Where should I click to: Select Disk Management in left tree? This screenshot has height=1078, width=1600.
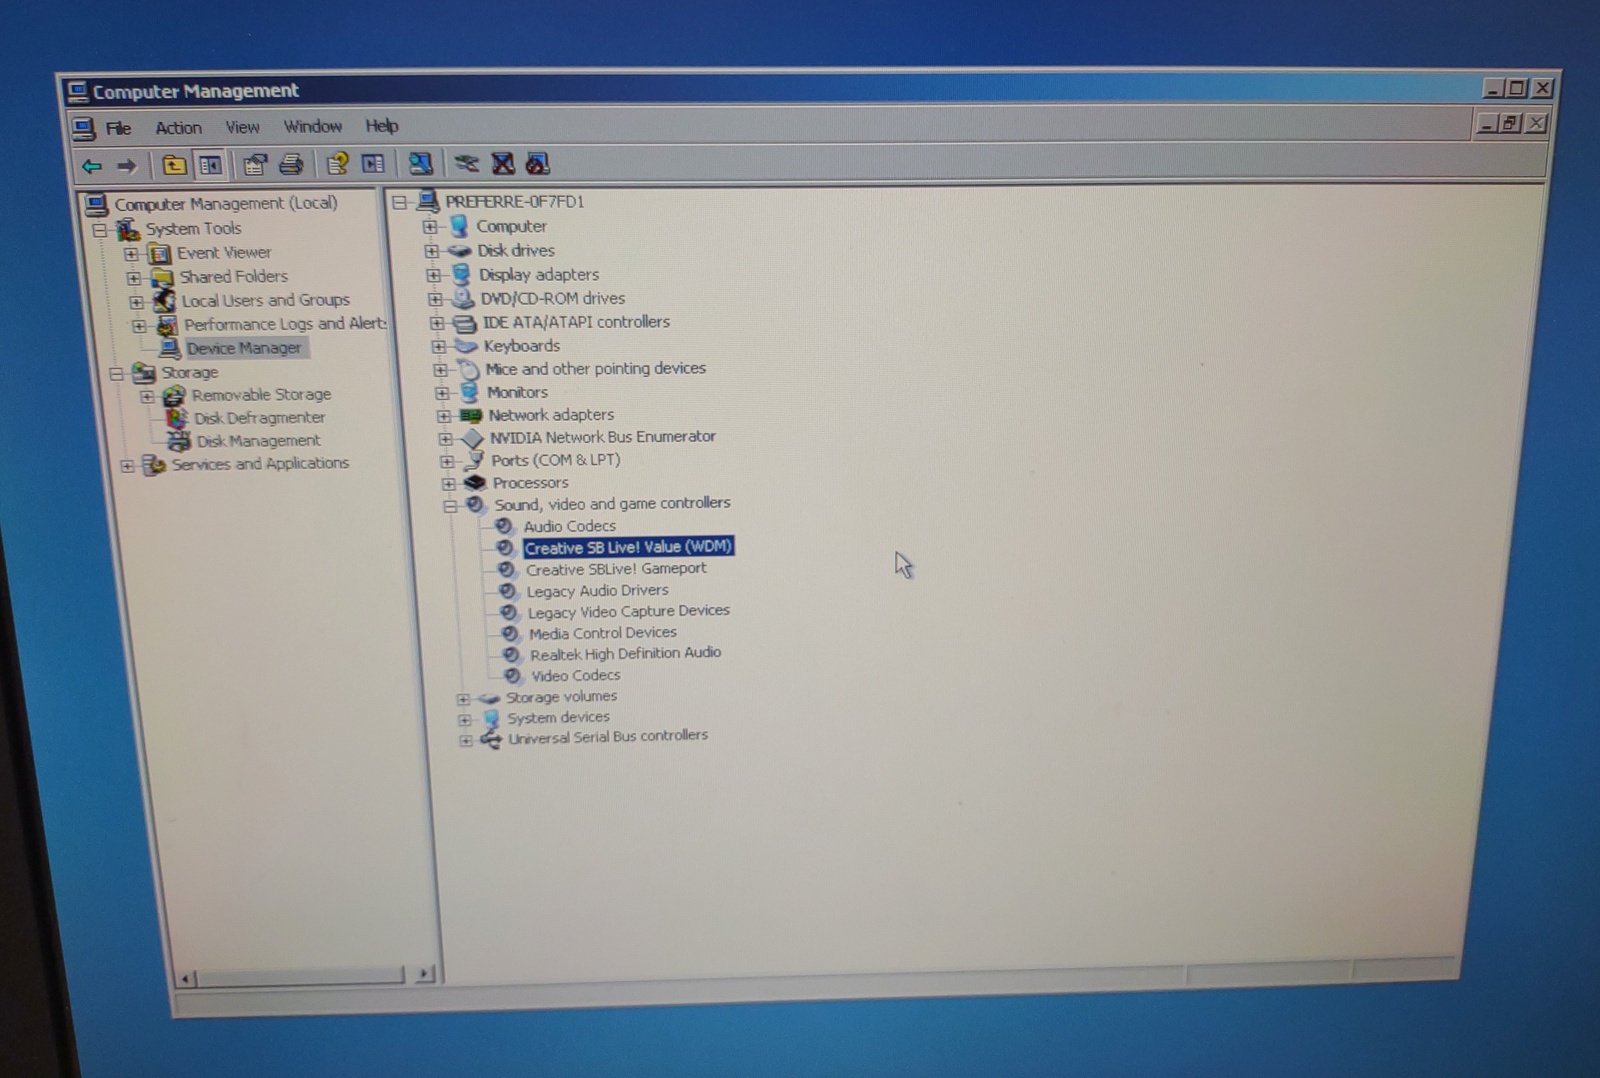[258, 441]
